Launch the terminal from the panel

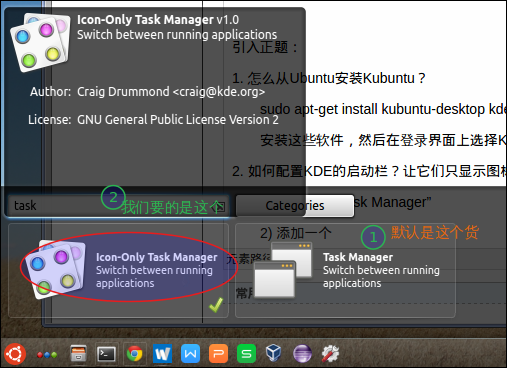coord(106,354)
